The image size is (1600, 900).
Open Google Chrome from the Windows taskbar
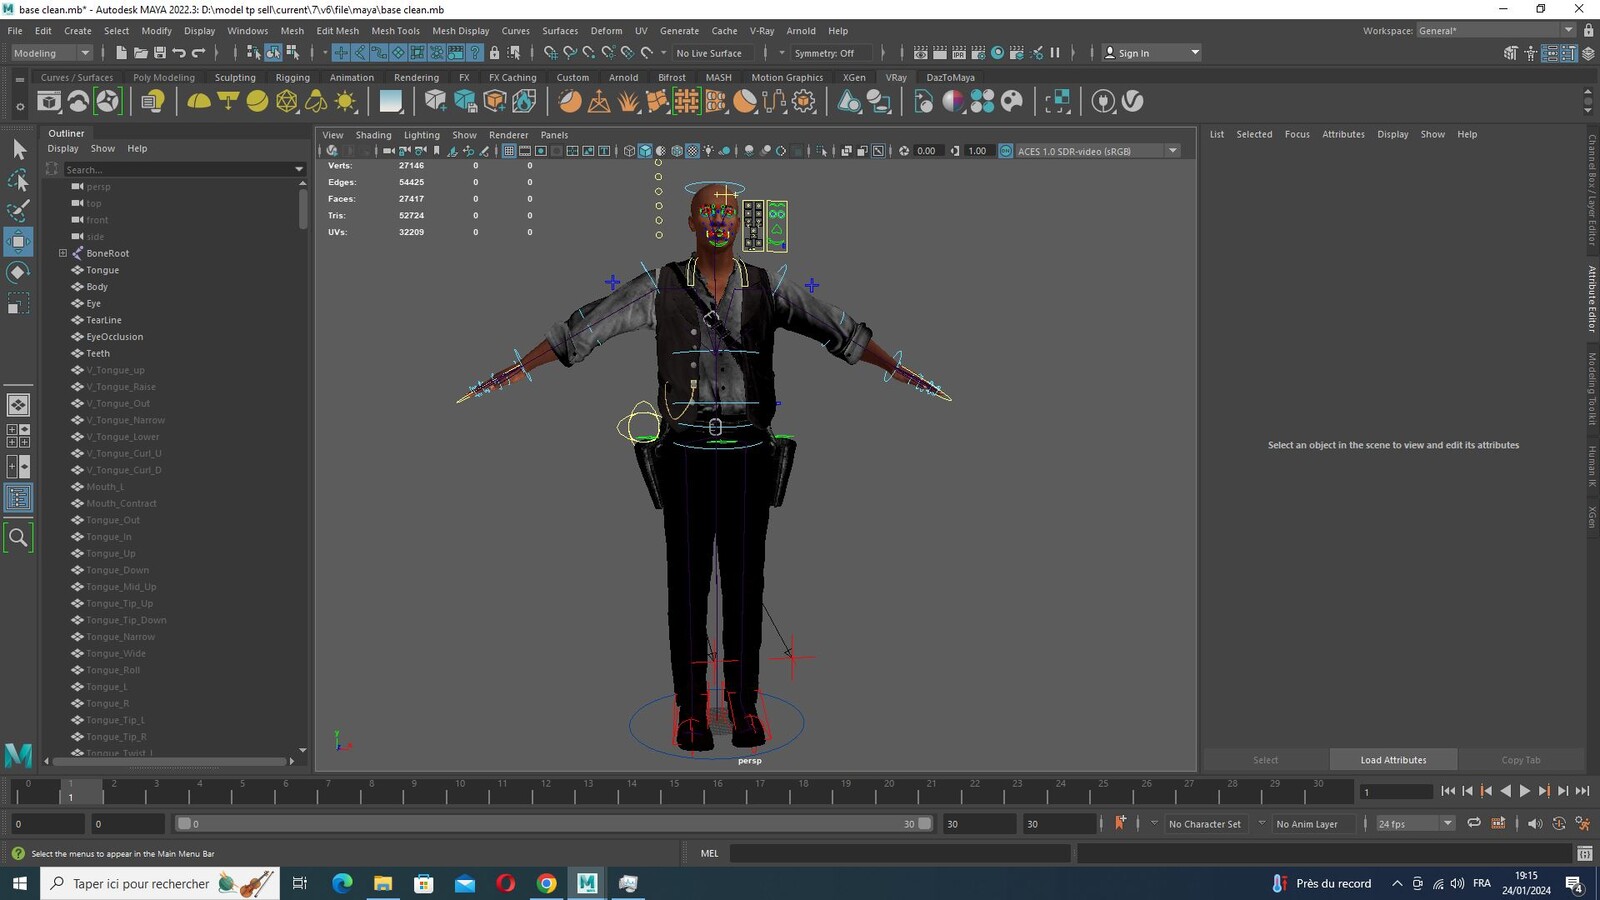pos(546,883)
